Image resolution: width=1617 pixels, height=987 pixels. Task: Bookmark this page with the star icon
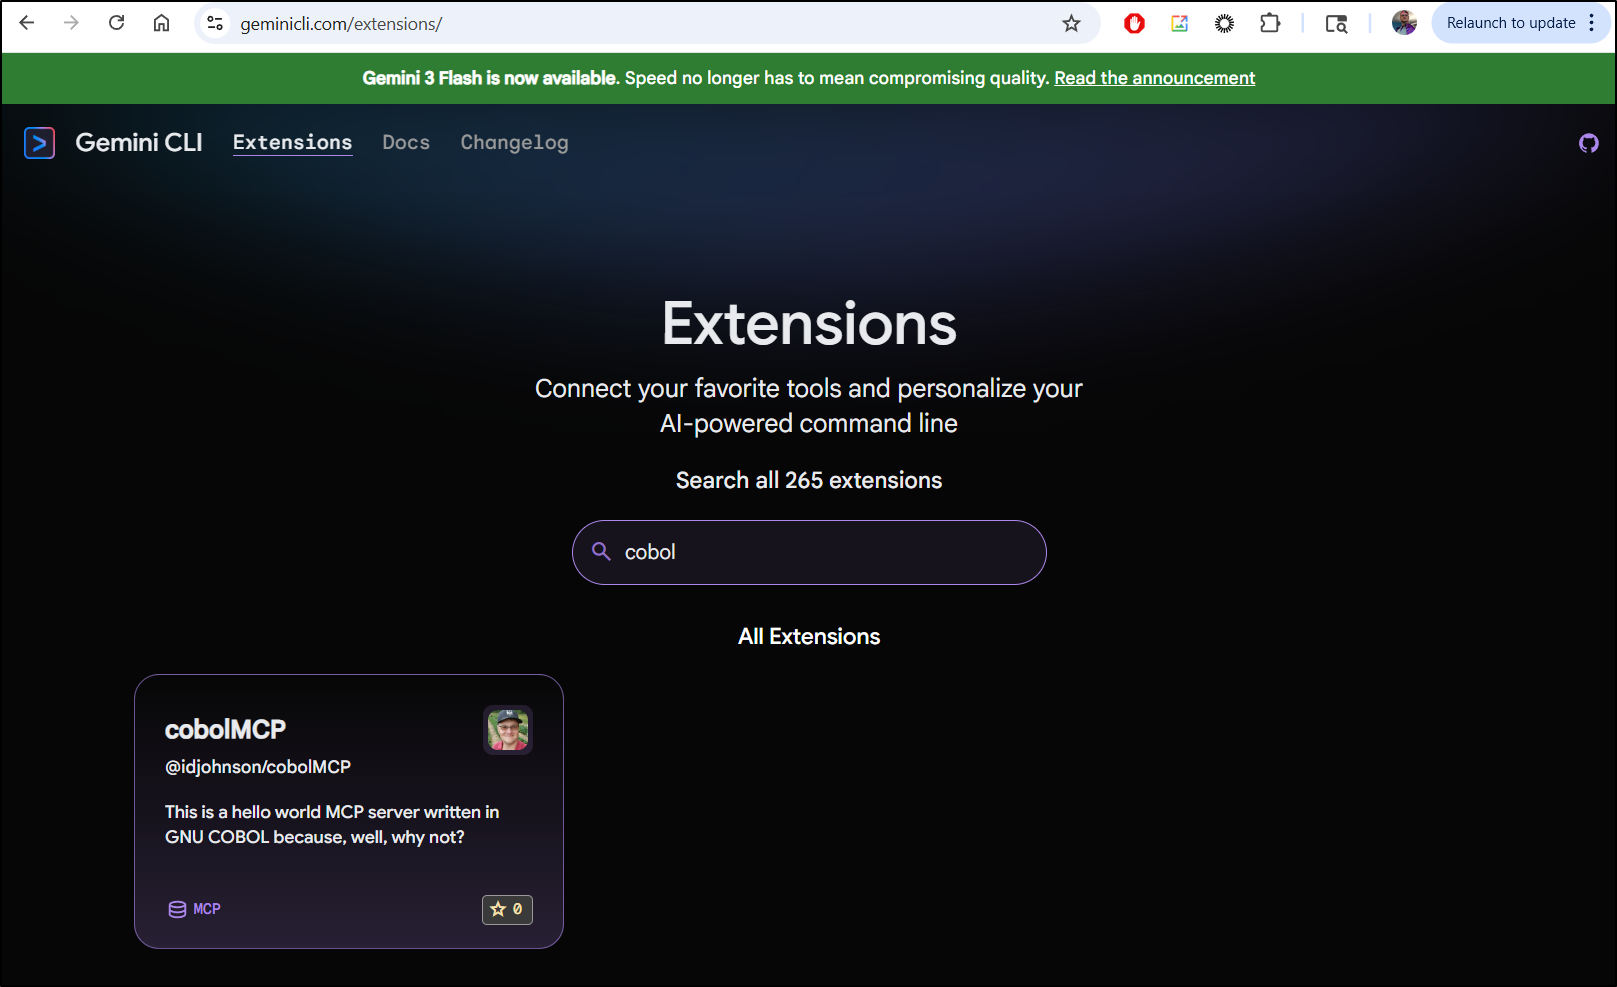tap(1071, 23)
